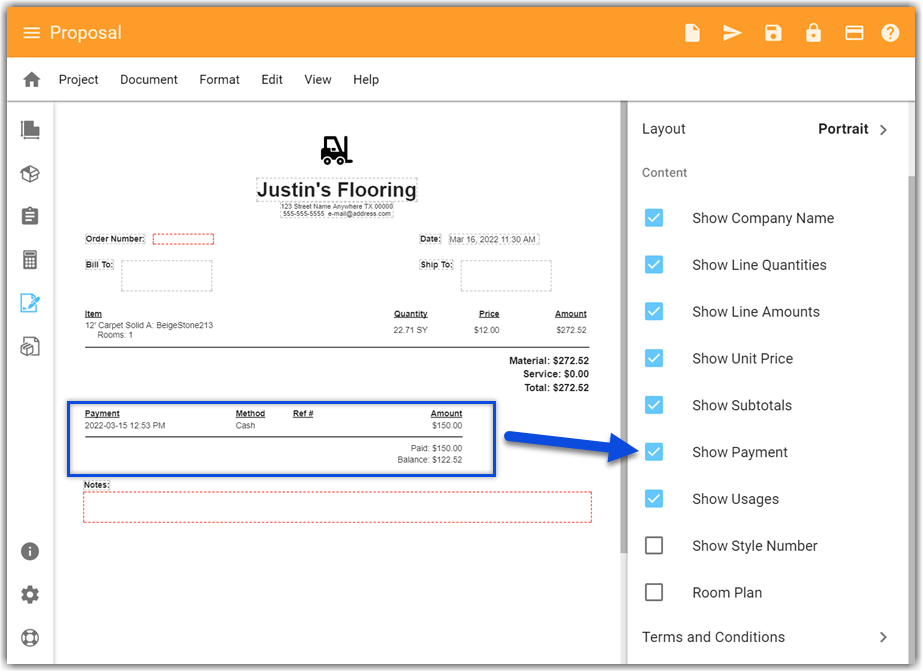This screenshot has width=923, height=672.
Task: Open the document-with-box icon in sidebar
Action: click(x=30, y=347)
